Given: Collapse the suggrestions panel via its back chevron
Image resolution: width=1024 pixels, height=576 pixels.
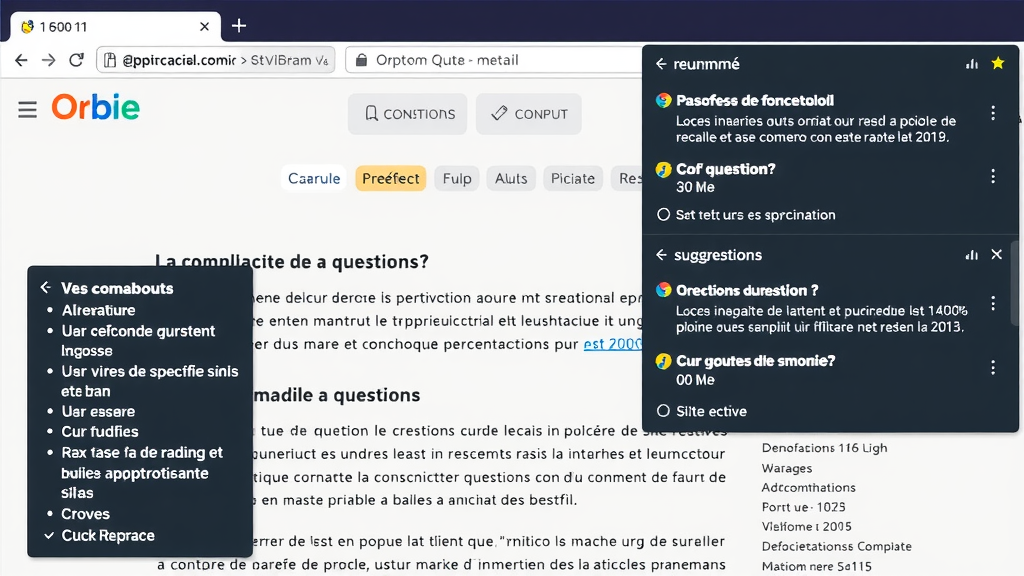Looking at the screenshot, I should 660,255.
